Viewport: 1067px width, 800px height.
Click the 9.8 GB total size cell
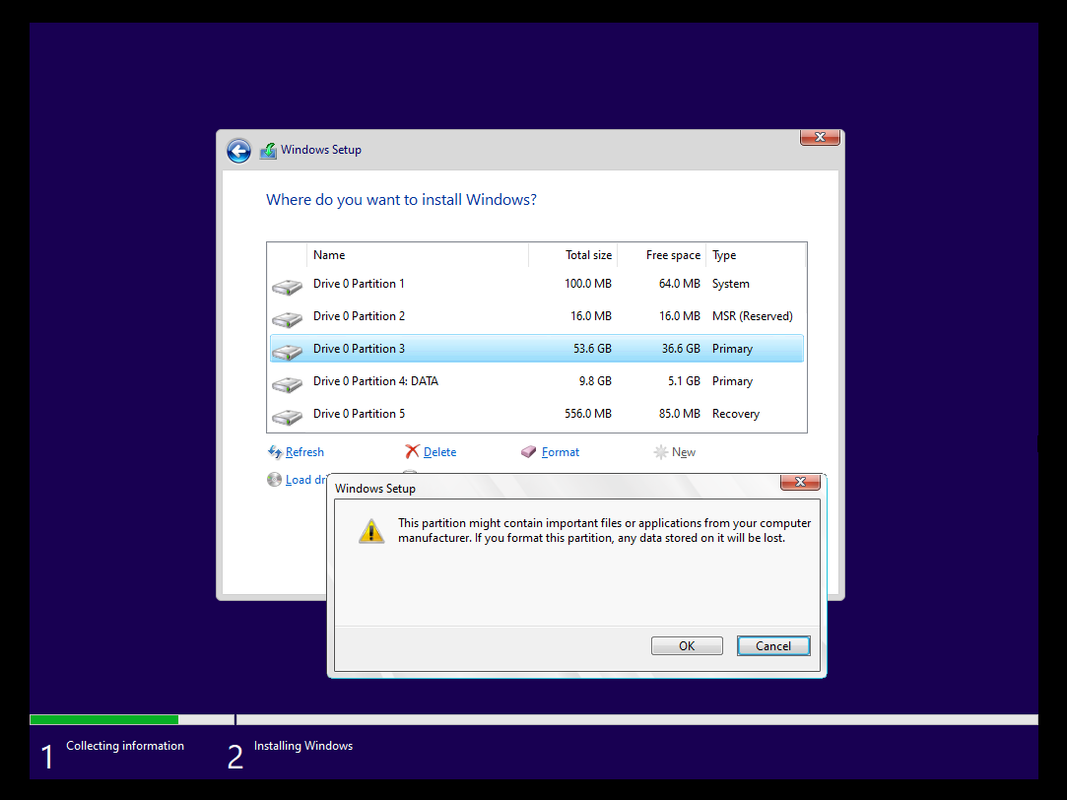click(x=595, y=381)
